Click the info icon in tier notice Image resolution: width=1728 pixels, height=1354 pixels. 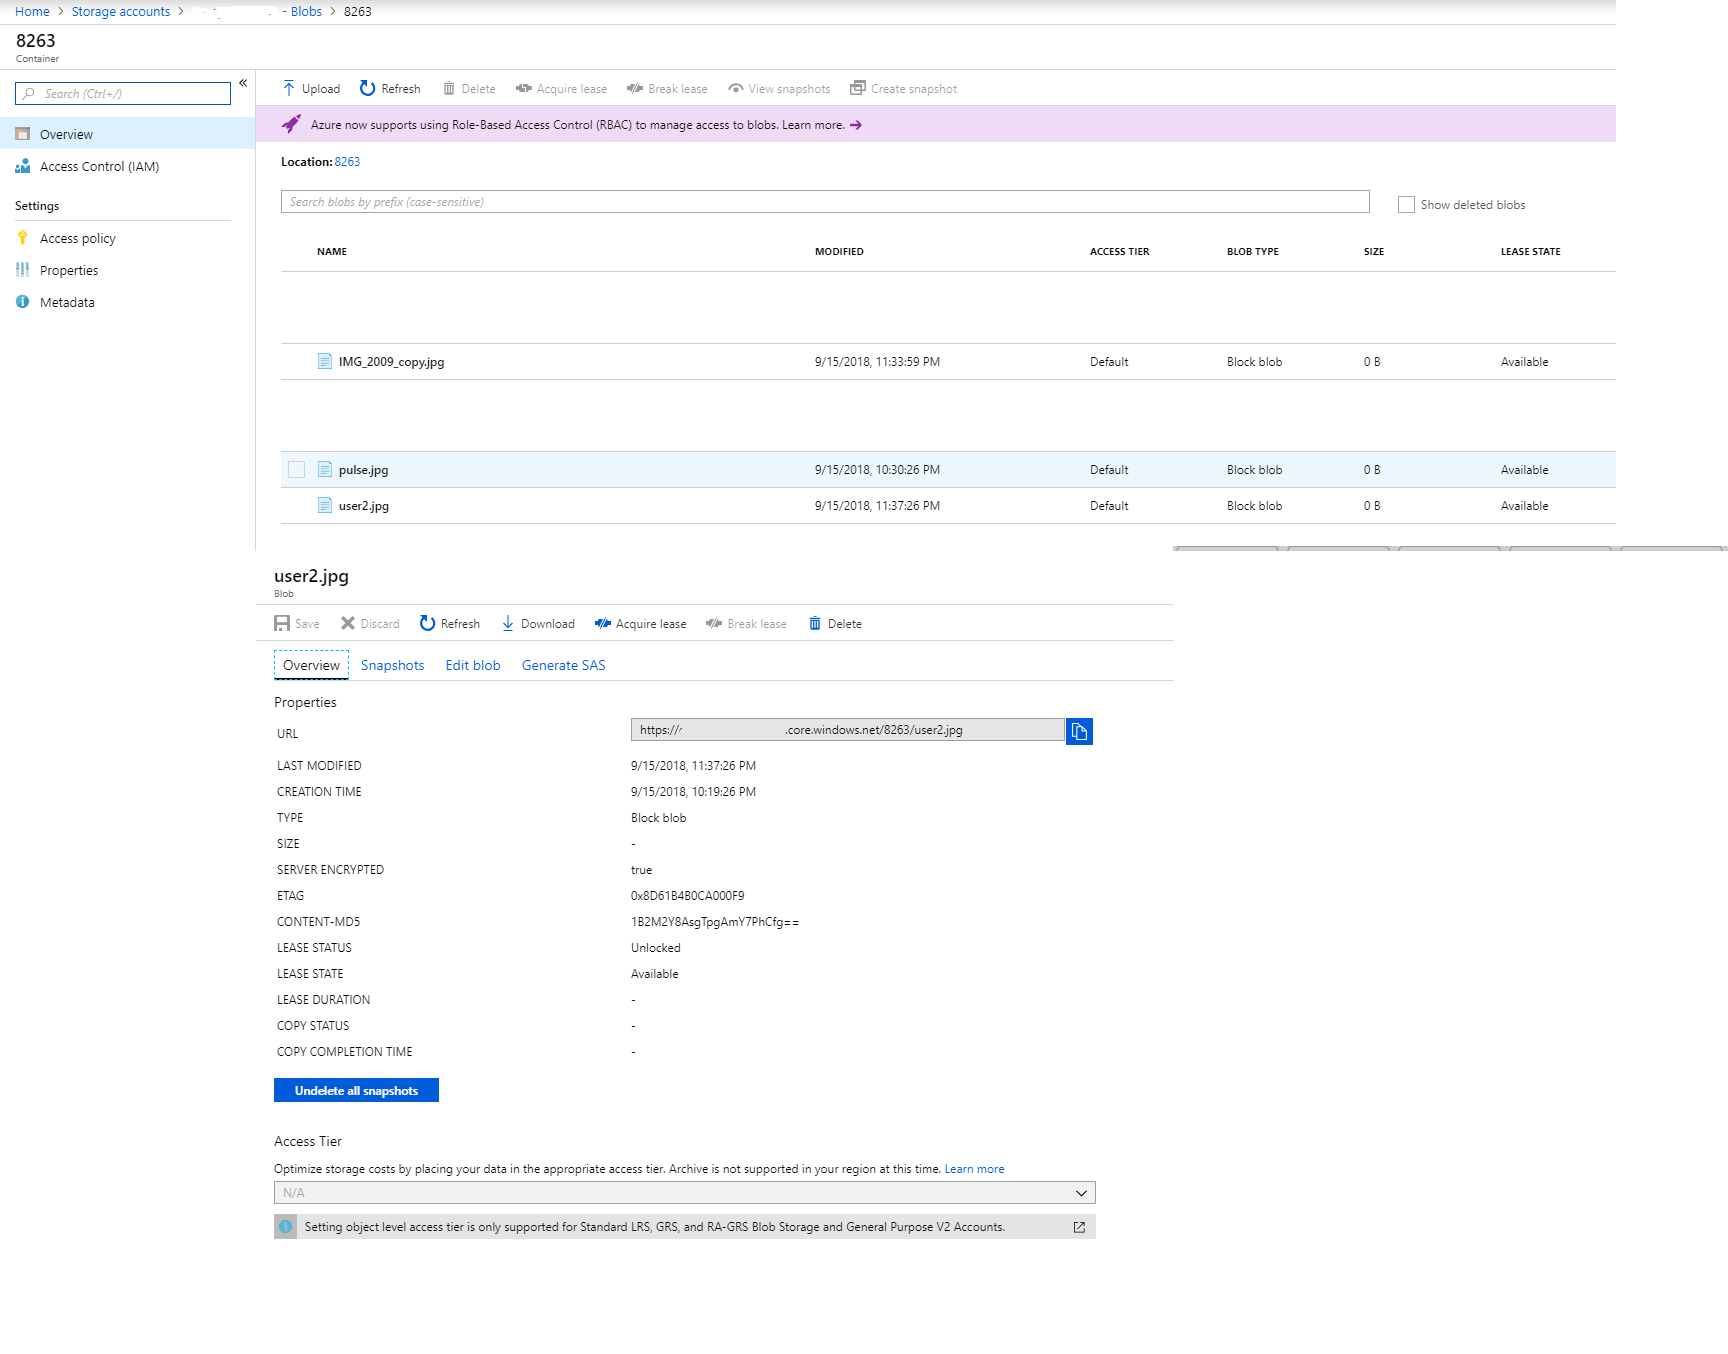click(x=286, y=1226)
